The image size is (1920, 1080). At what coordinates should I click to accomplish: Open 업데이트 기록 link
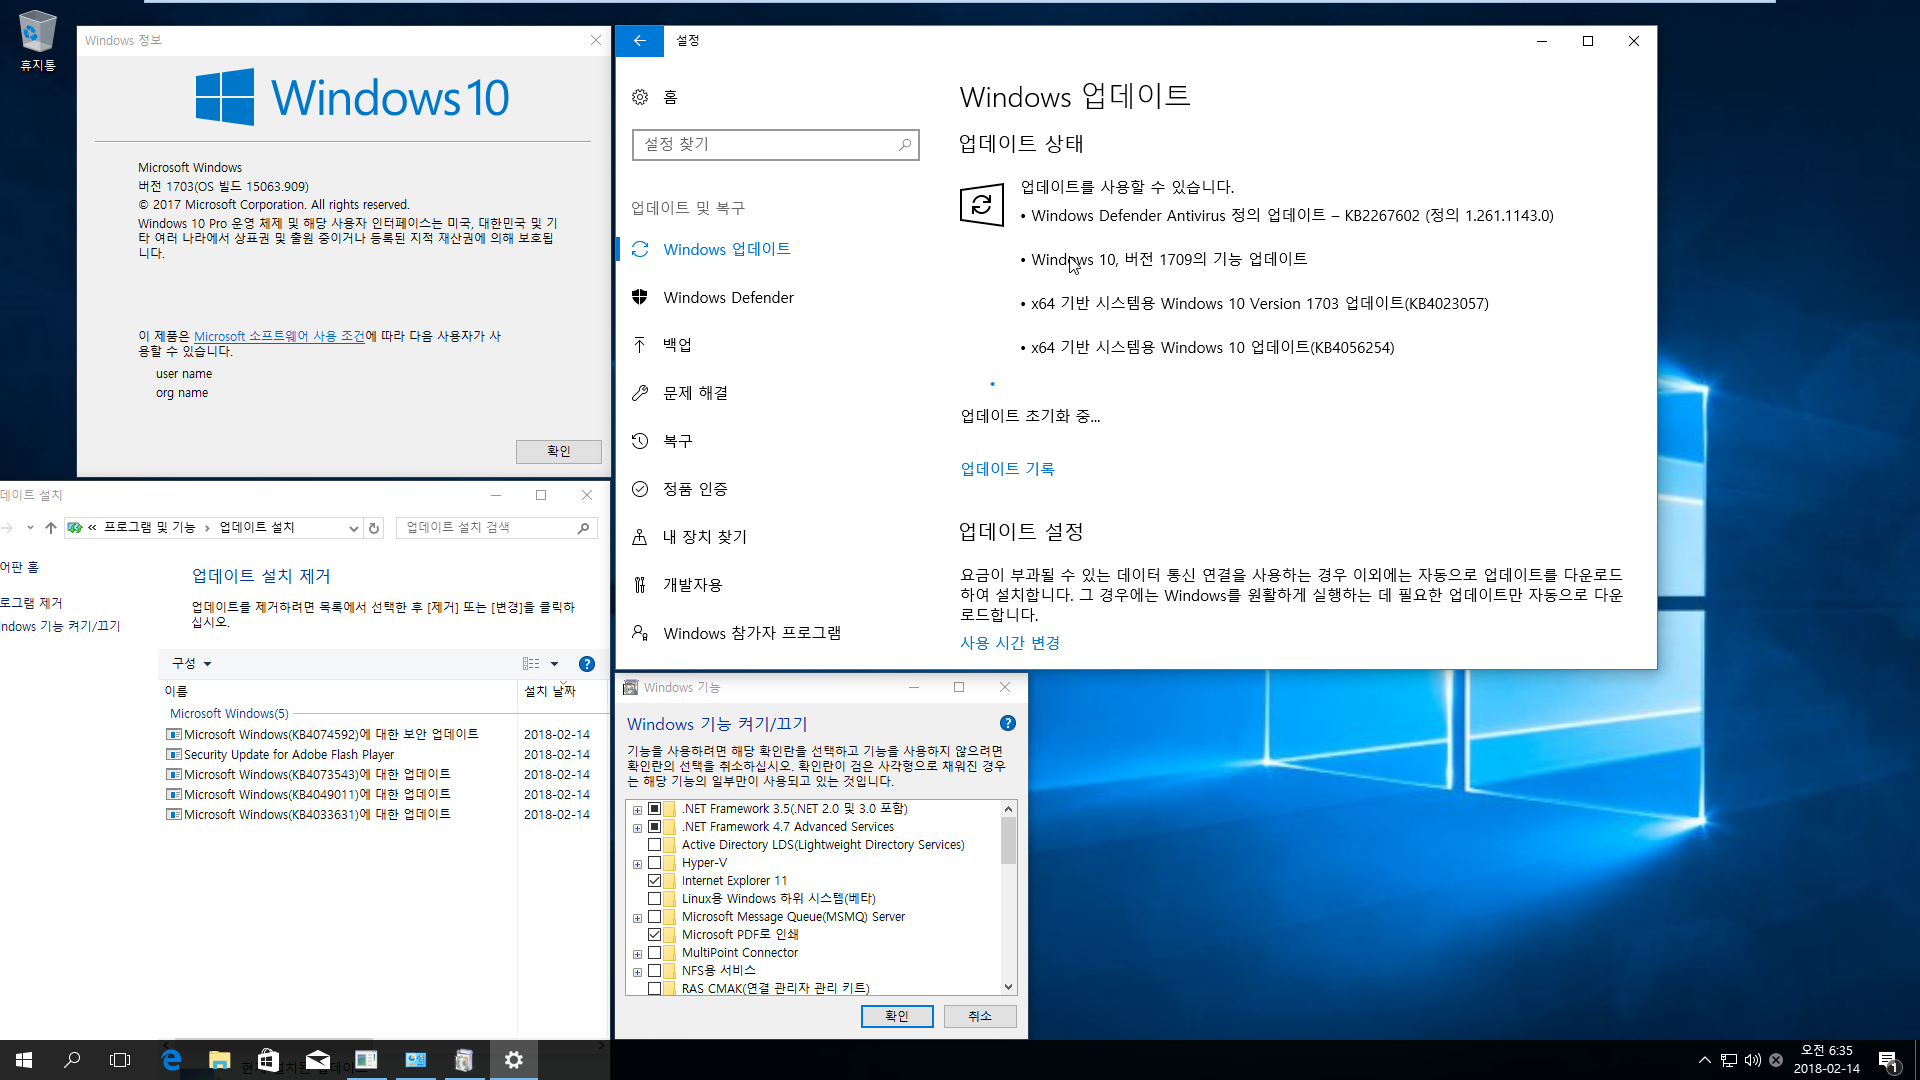[1007, 469]
